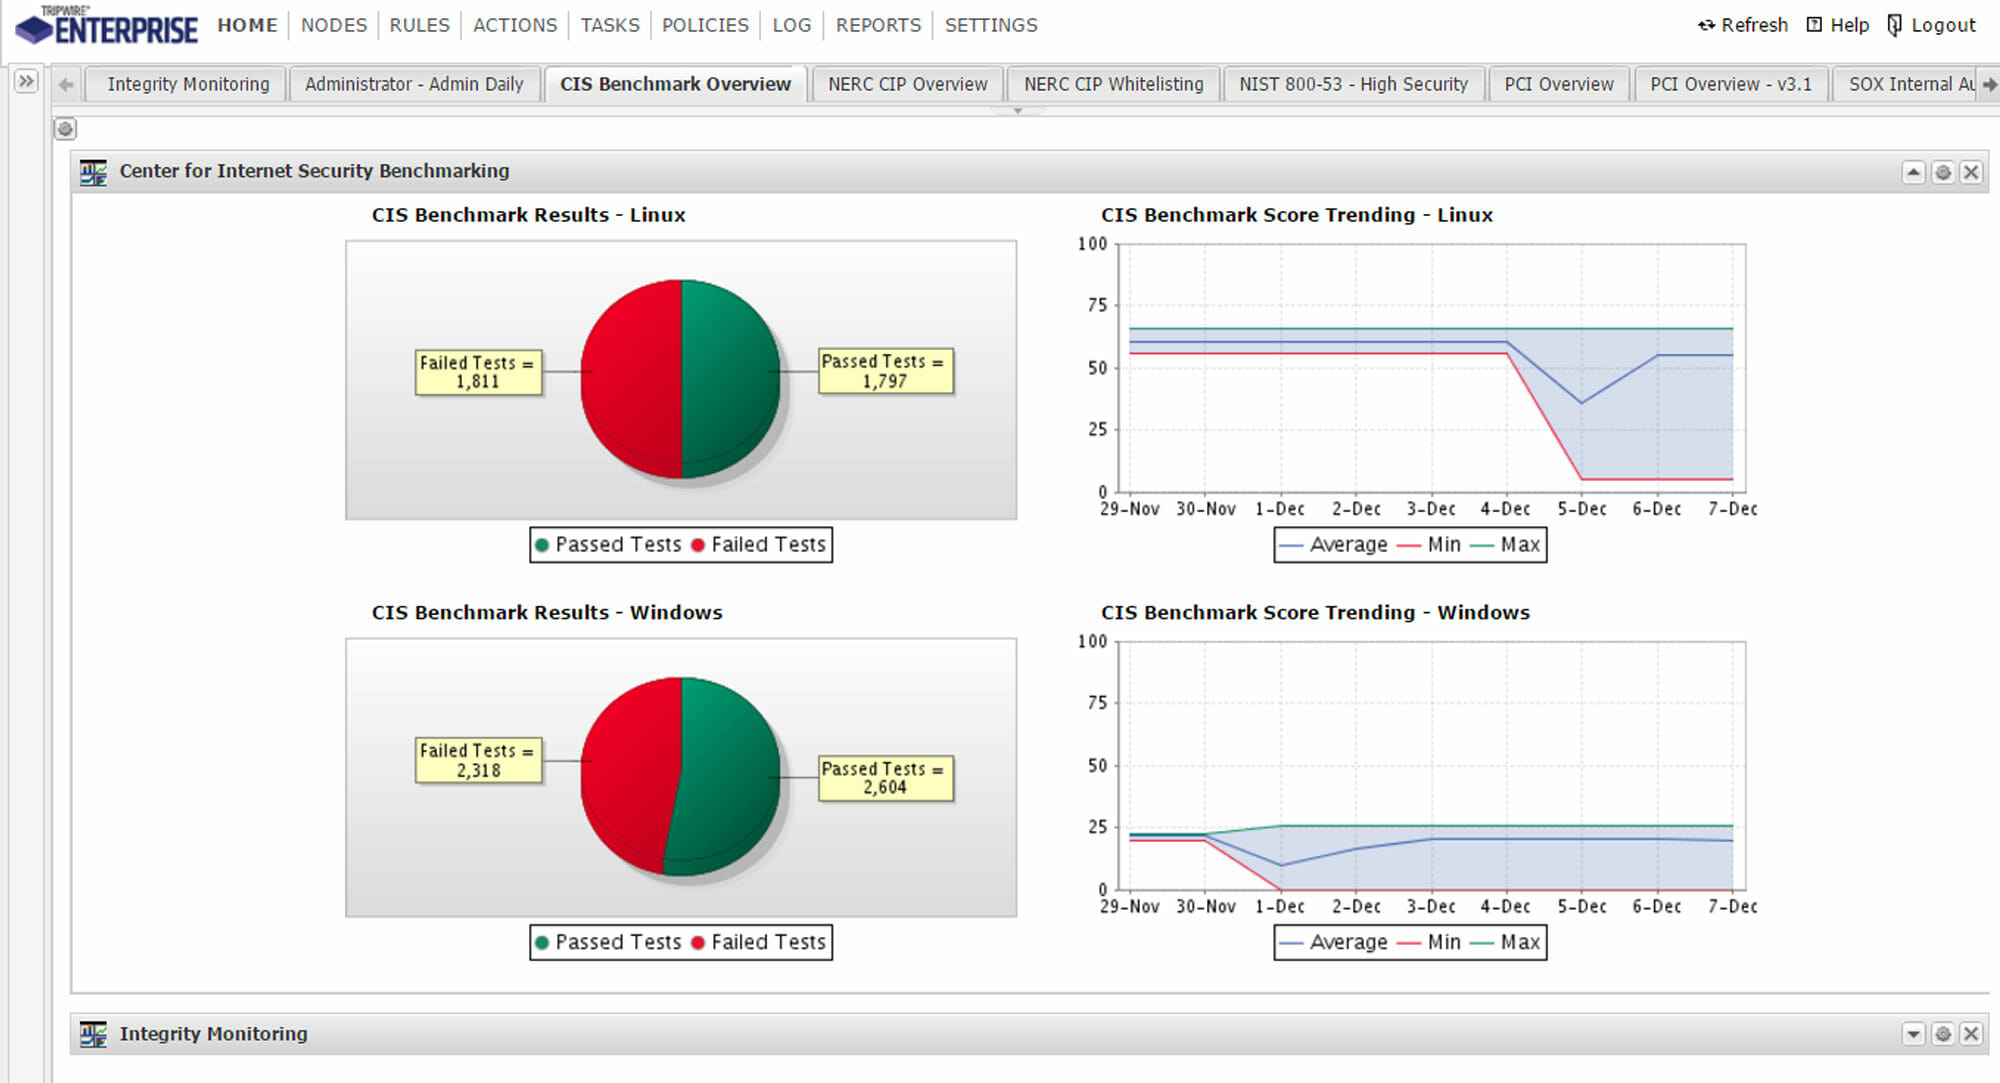Viewport: 2000px width, 1083px height.
Task: Click the Integrity Monitoring widget icon
Action: (92, 1033)
